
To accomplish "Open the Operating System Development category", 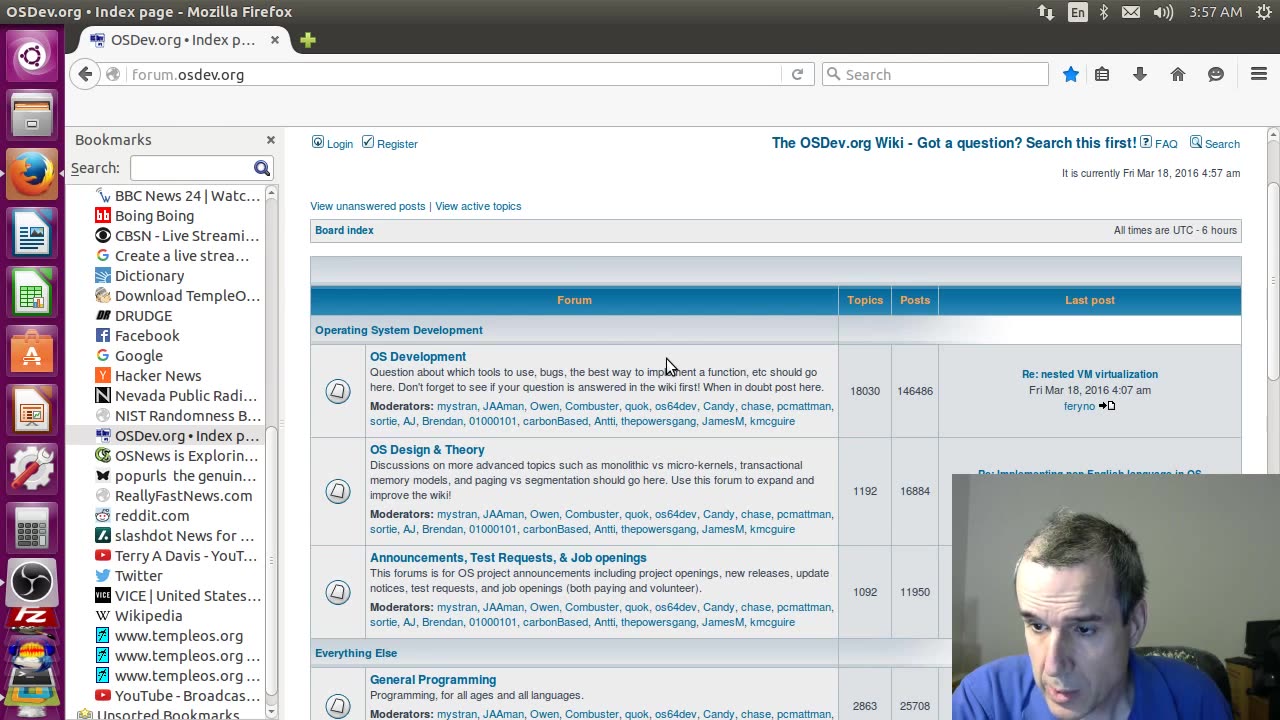I will point(399,330).
